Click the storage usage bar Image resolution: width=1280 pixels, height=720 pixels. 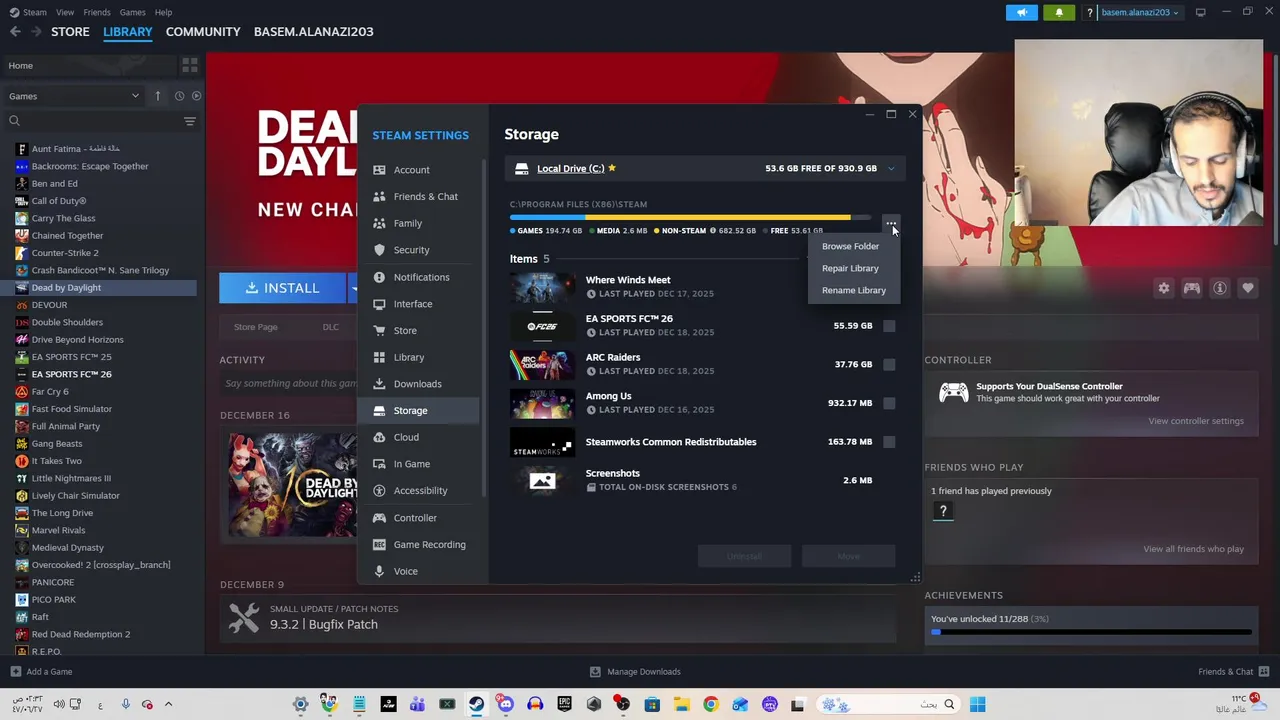[x=690, y=217]
